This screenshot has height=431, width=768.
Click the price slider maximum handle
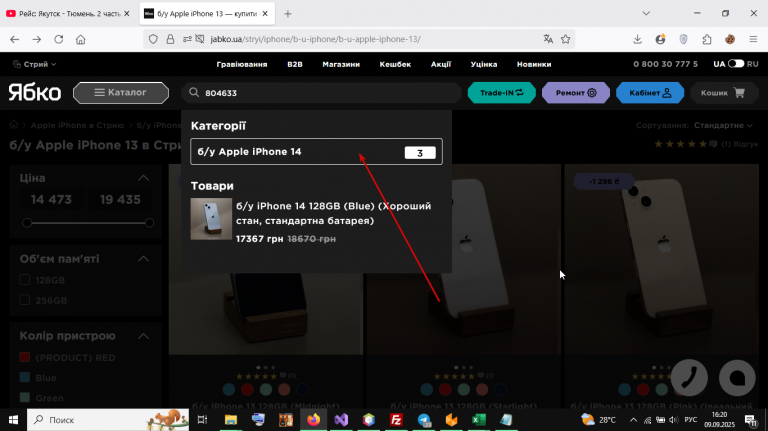point(149,223)
